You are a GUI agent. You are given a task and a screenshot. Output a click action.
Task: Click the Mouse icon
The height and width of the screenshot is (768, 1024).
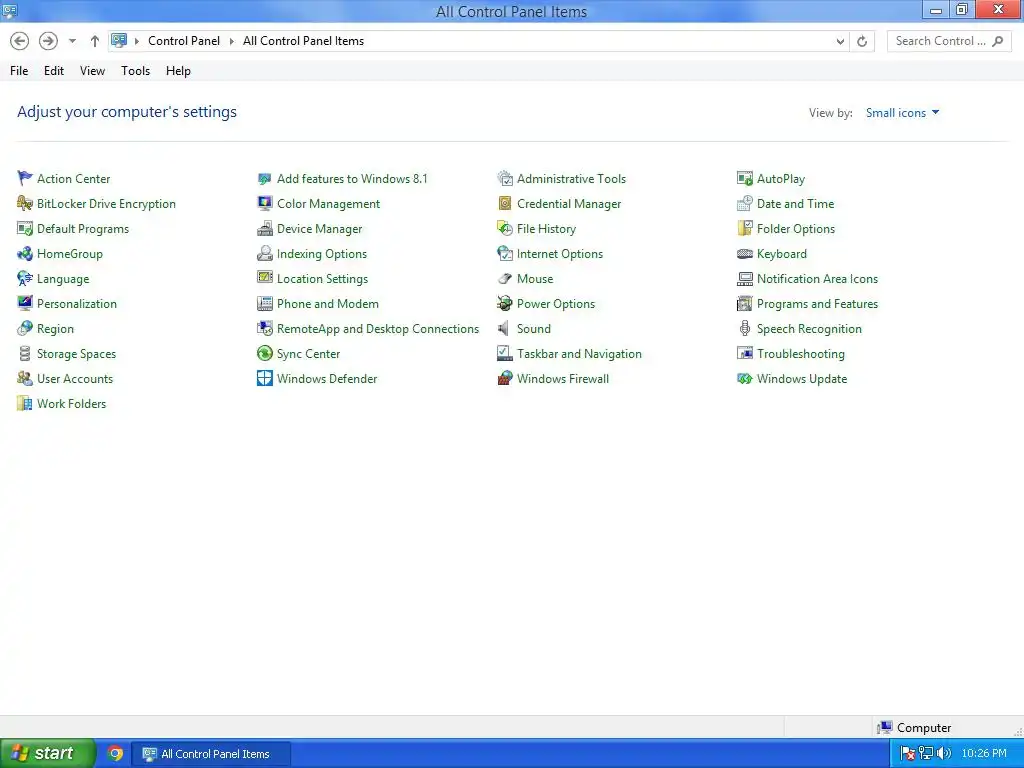(505, 278)
